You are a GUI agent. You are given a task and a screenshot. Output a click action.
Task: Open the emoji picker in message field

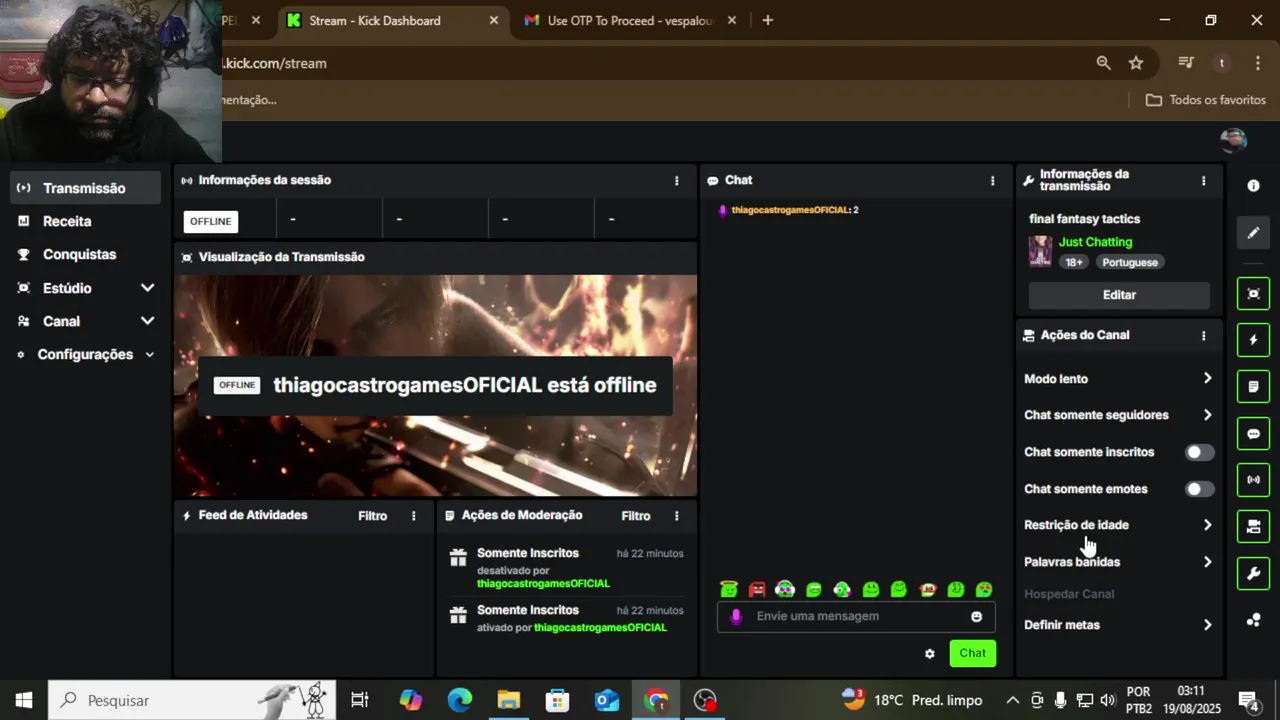point(977,616)
